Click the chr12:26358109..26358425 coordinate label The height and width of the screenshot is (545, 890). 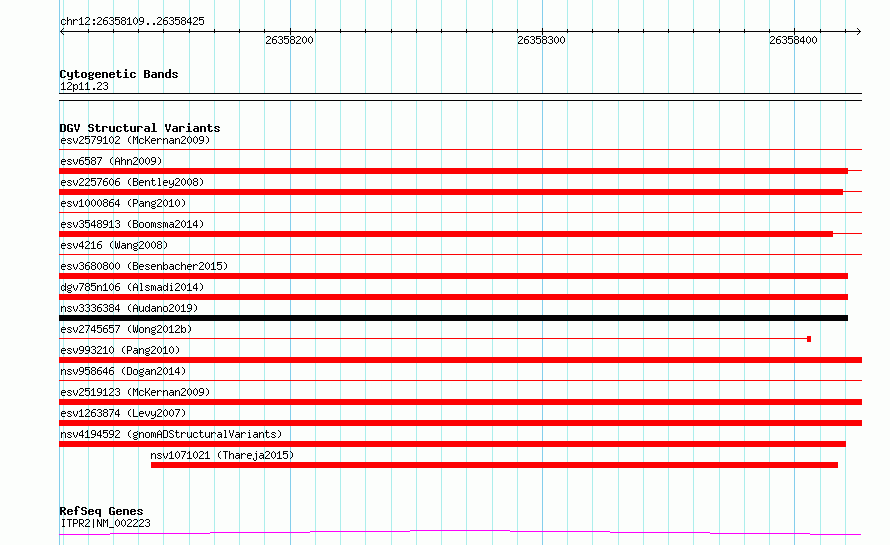(x=132, y=21)
